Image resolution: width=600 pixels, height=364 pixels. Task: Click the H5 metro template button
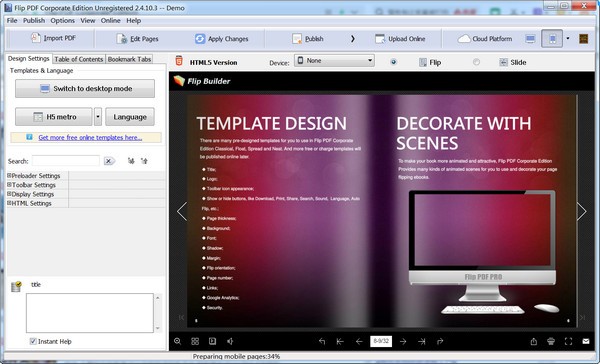[x=54, y=117]
